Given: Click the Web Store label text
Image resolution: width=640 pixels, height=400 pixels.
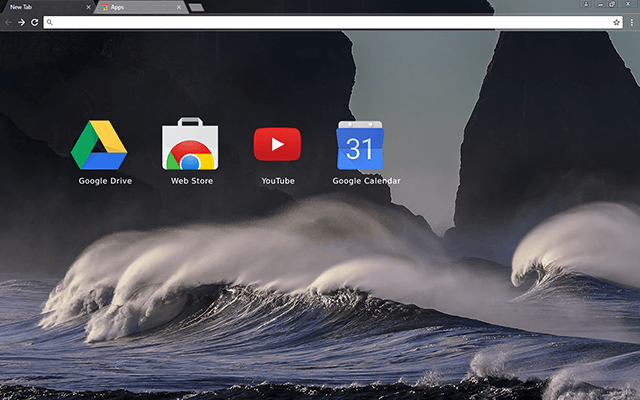Looking at the screenshot, I should pos(191,181).
